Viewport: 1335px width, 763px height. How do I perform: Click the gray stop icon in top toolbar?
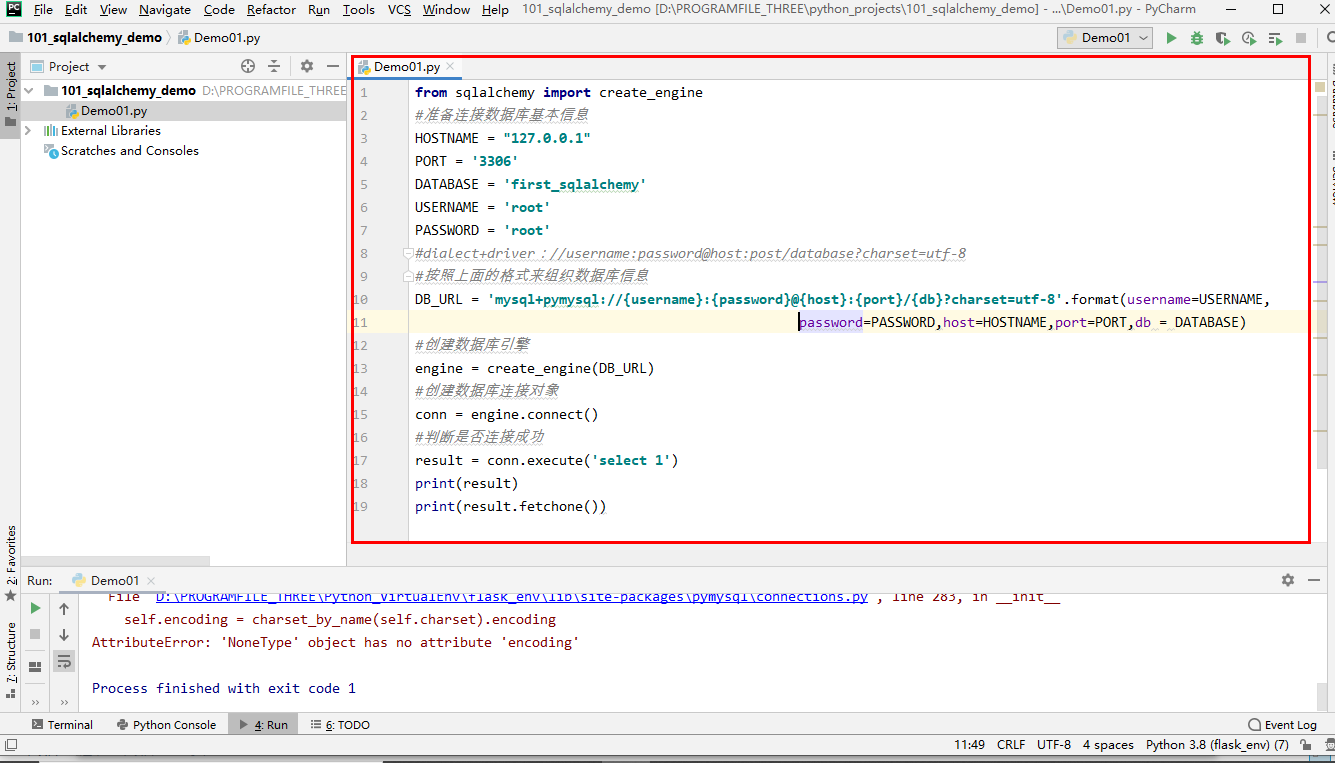point(1301,38)
